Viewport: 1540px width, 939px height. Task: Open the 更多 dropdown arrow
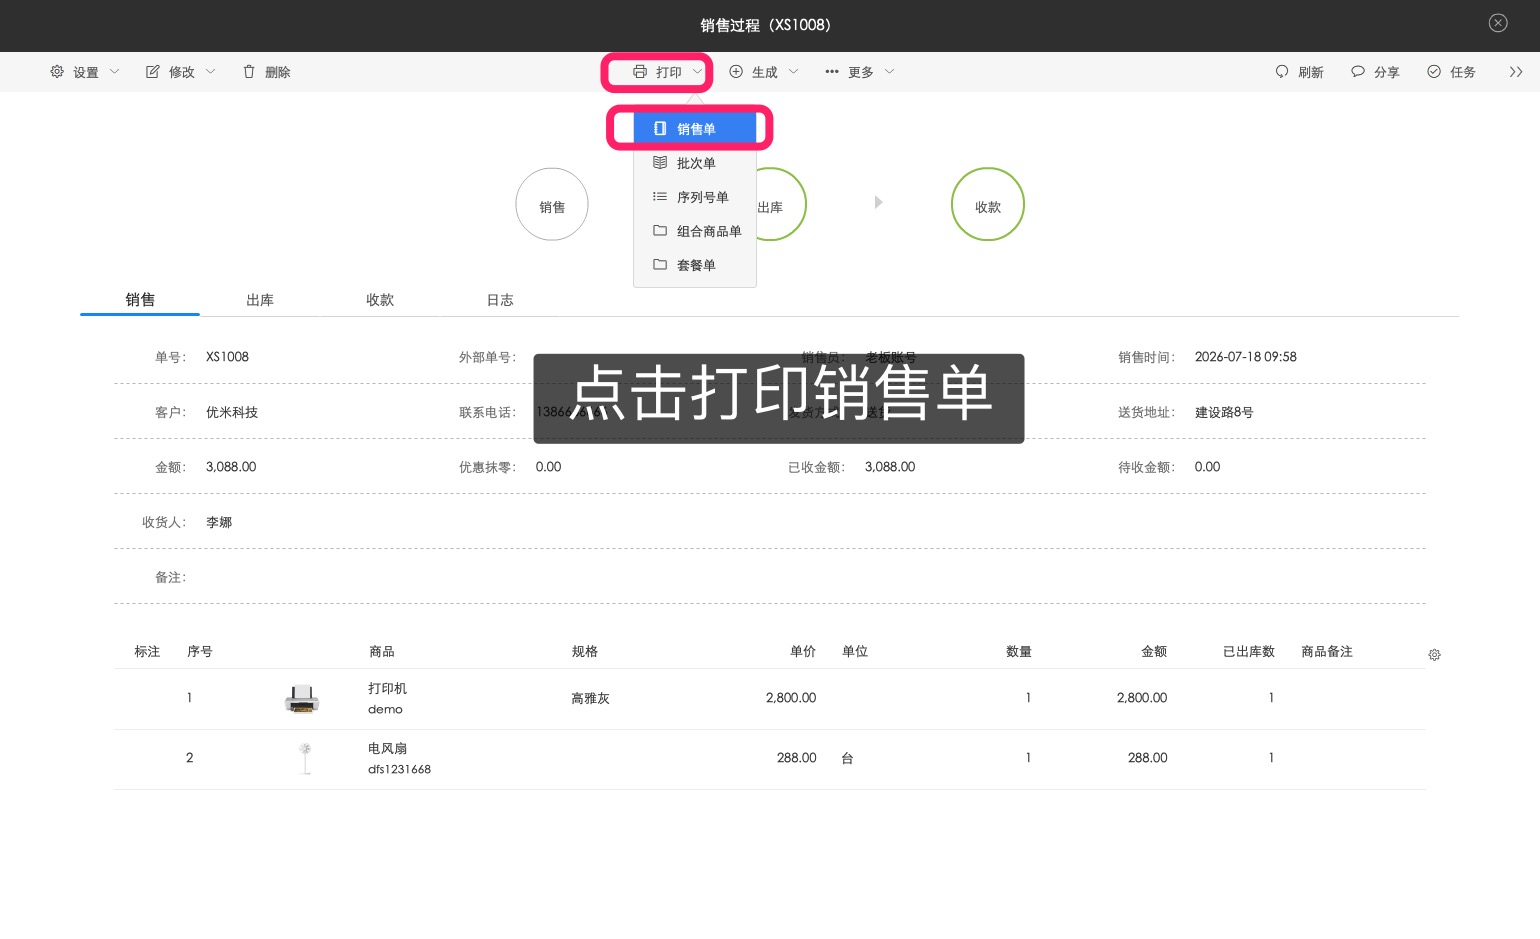coord(889,72)
